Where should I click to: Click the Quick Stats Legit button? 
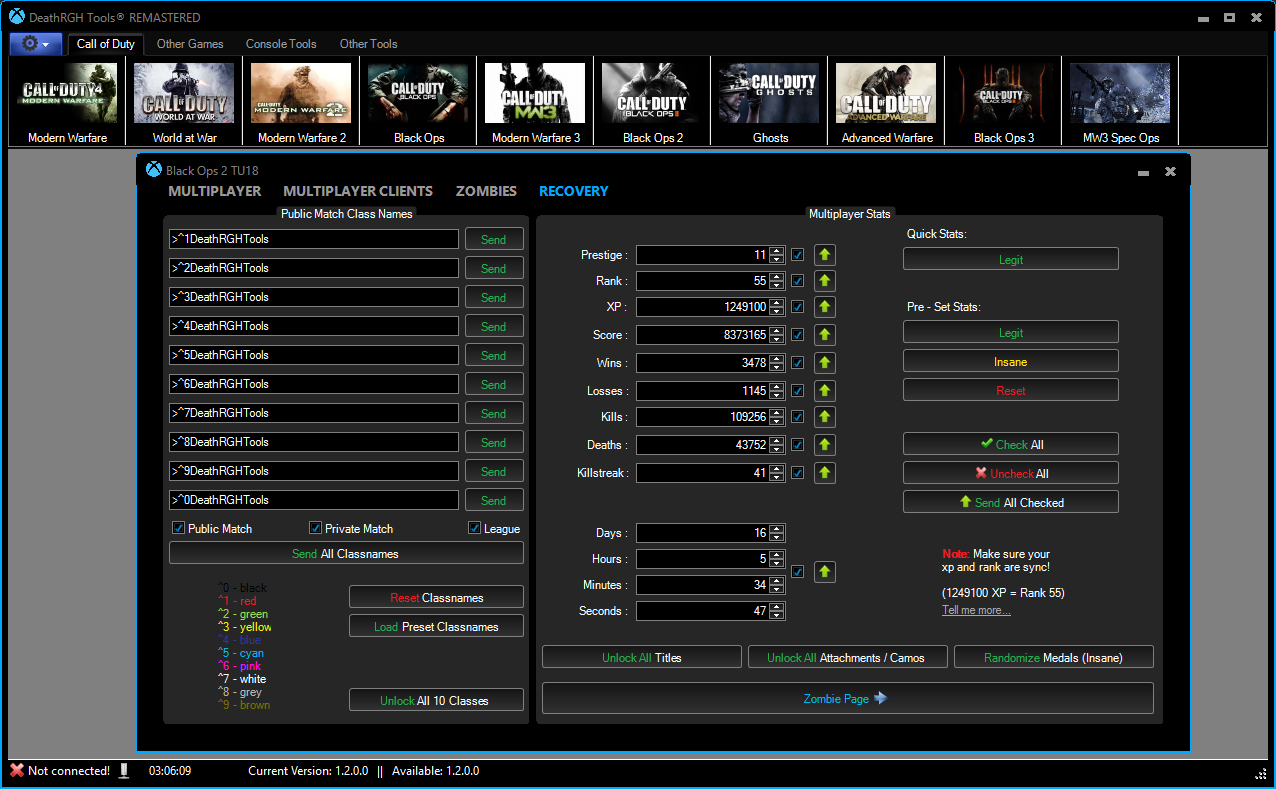pos(1010,259)
